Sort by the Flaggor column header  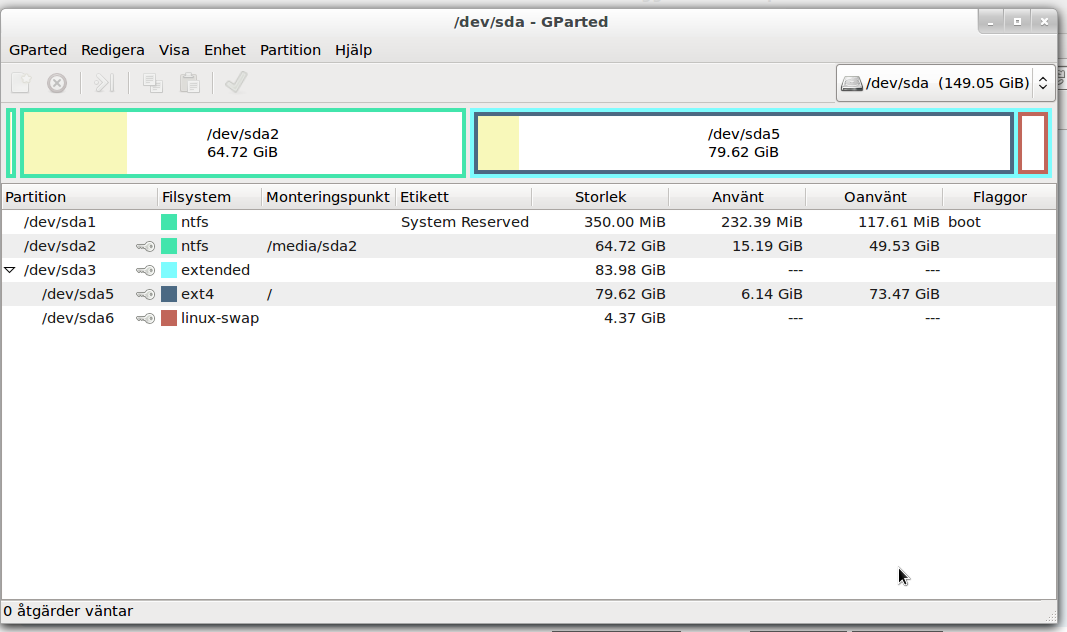point(999,197)
